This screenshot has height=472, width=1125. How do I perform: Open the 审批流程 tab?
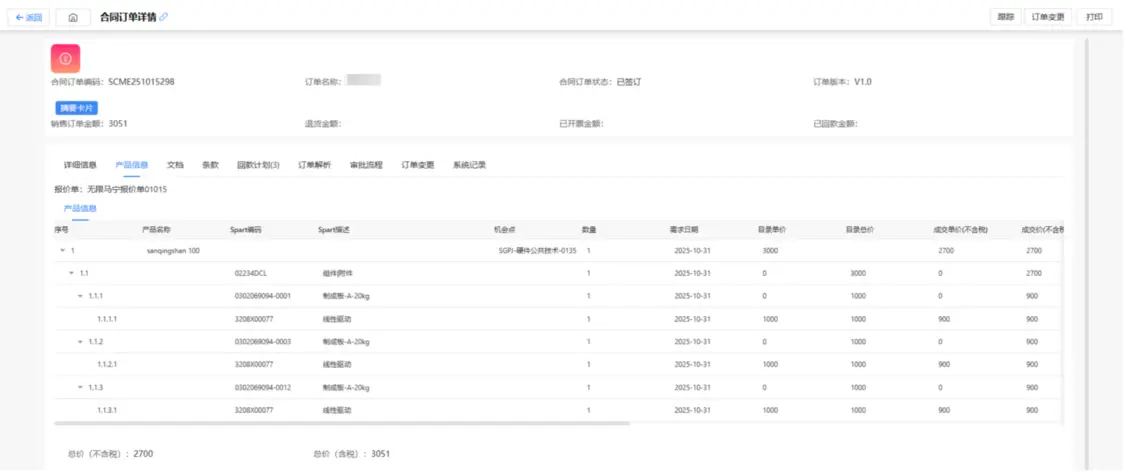click(x=367, y=165)
